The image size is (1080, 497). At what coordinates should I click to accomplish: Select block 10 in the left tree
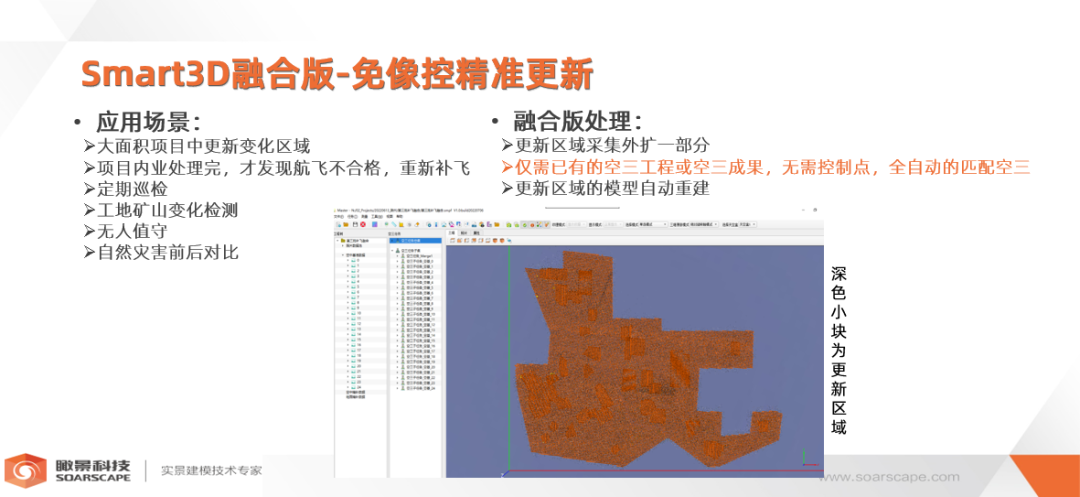(x=356, y=313)
